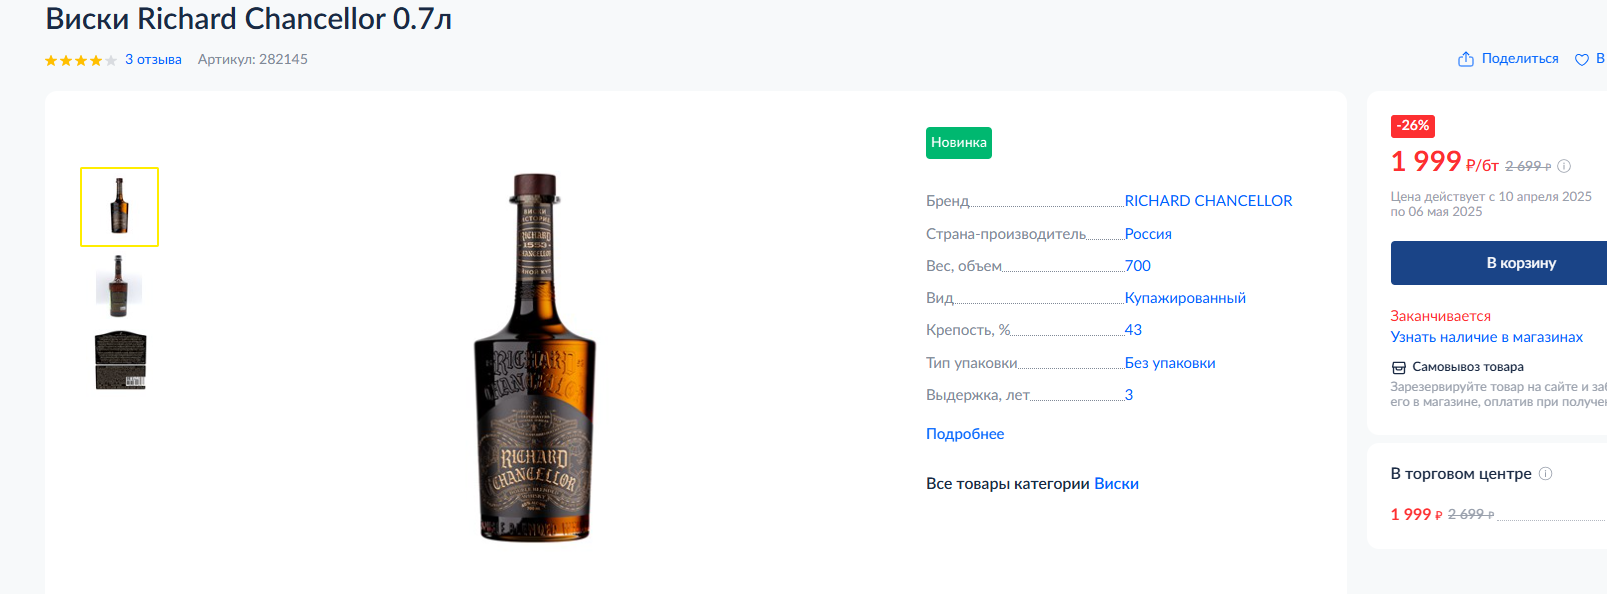The height and width of the screenshot is (594, 1607).
Task: Click Россия country value link
Action: [x=1148, y=233]
